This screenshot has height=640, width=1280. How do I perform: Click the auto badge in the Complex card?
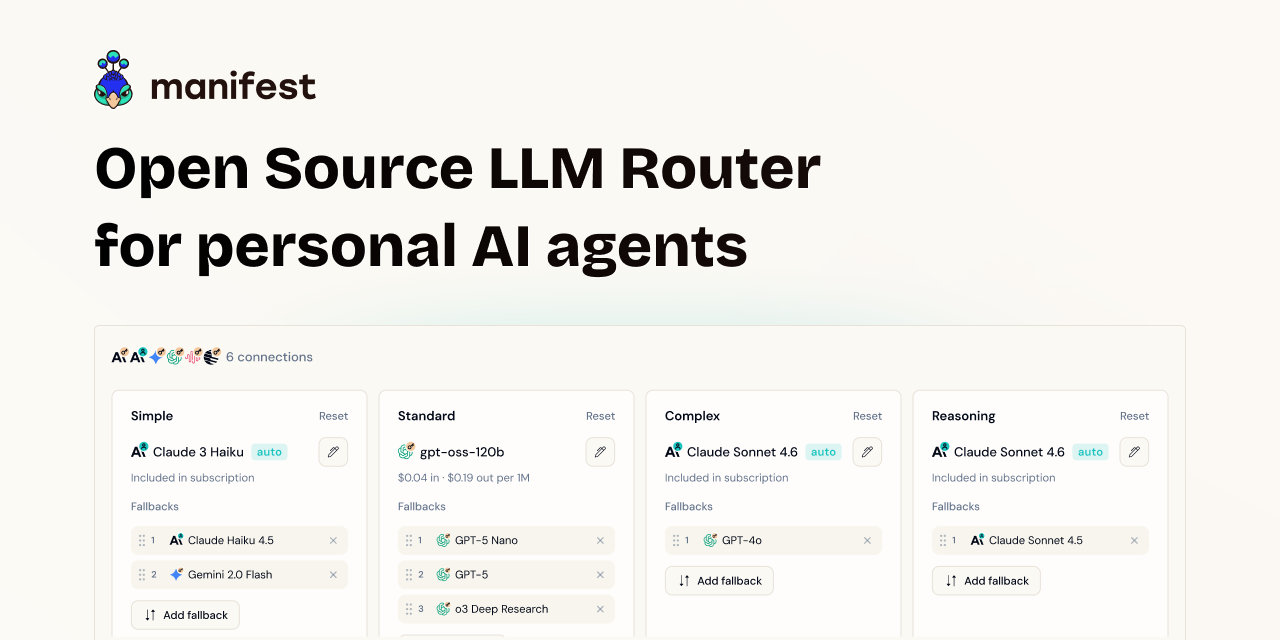(823, 452)
